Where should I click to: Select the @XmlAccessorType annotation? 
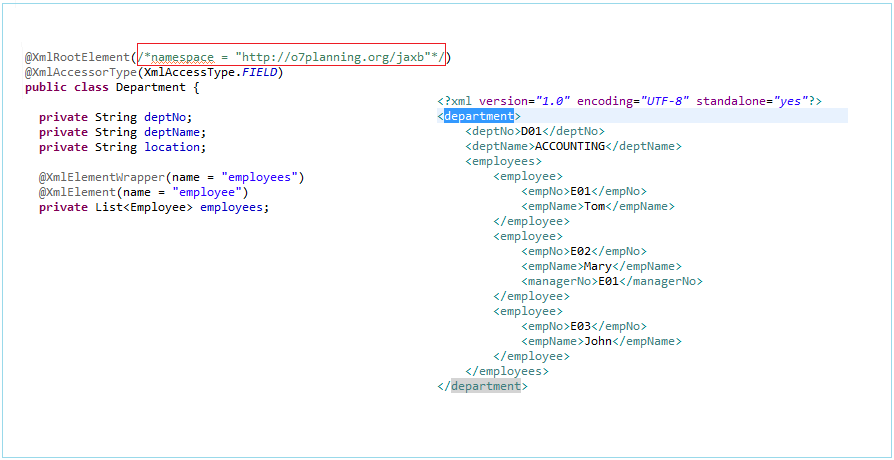[81, 72]
